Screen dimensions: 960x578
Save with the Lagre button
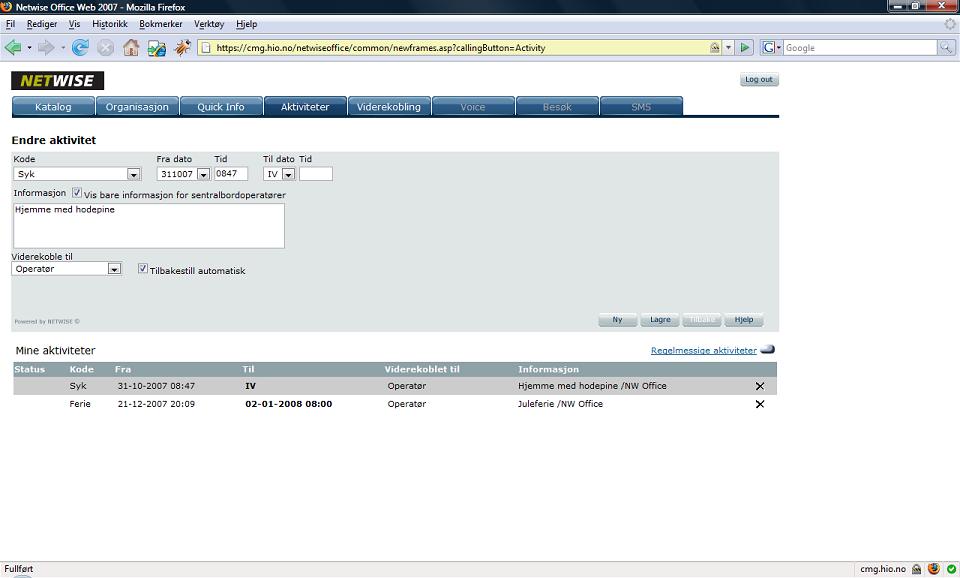[660, 320]
